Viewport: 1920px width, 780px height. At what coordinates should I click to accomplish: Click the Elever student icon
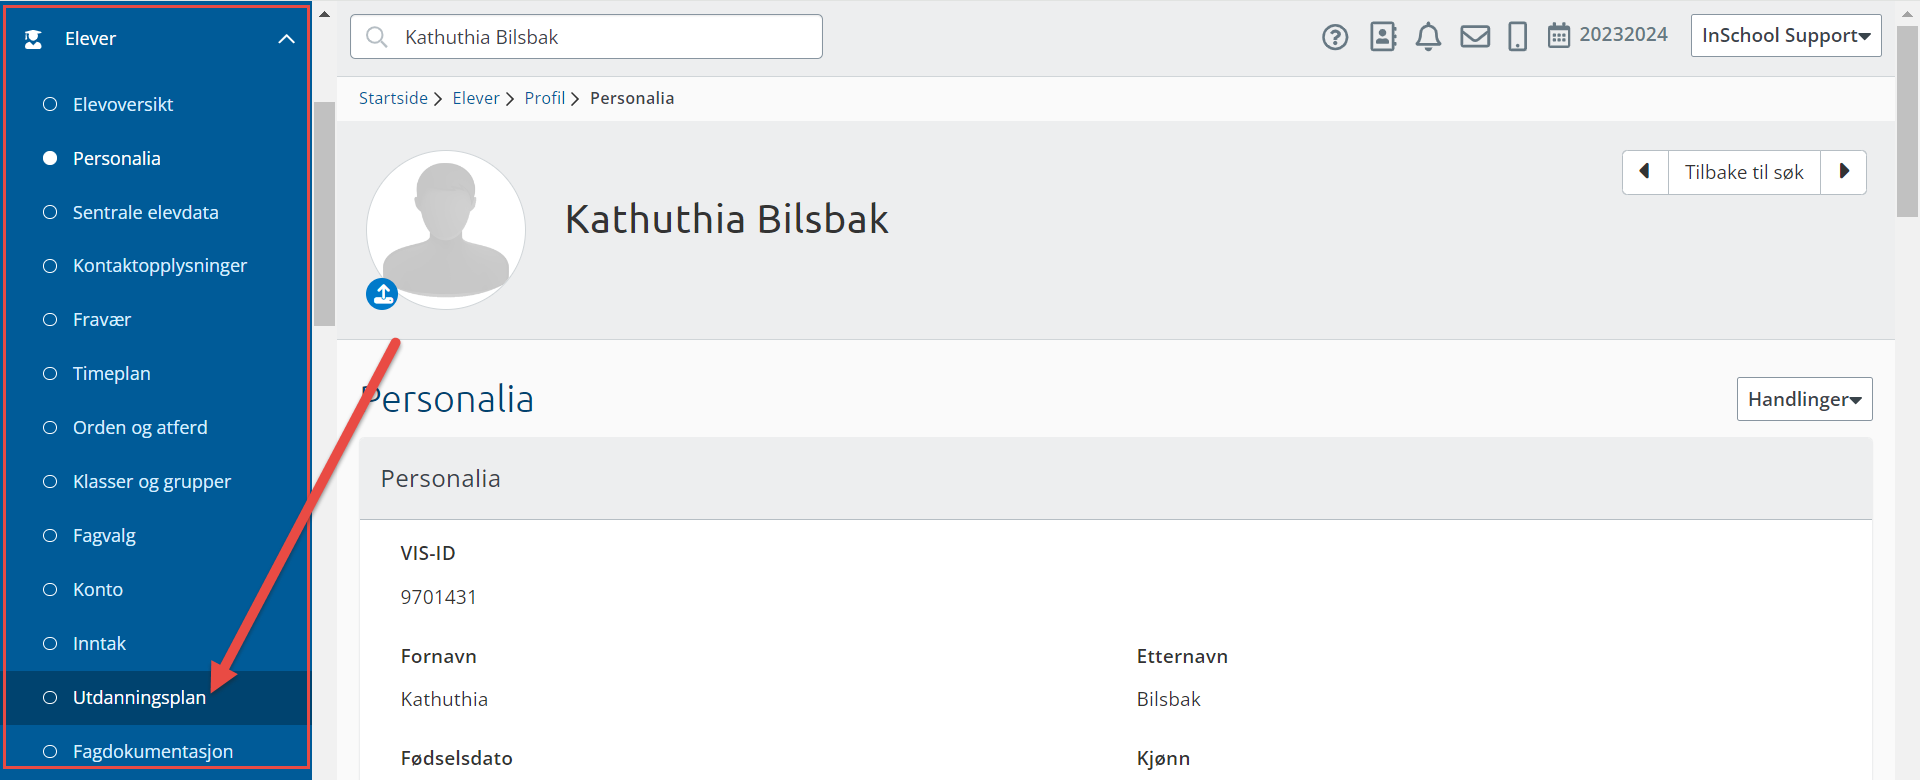pyautogui.click(x=33, y=39)
